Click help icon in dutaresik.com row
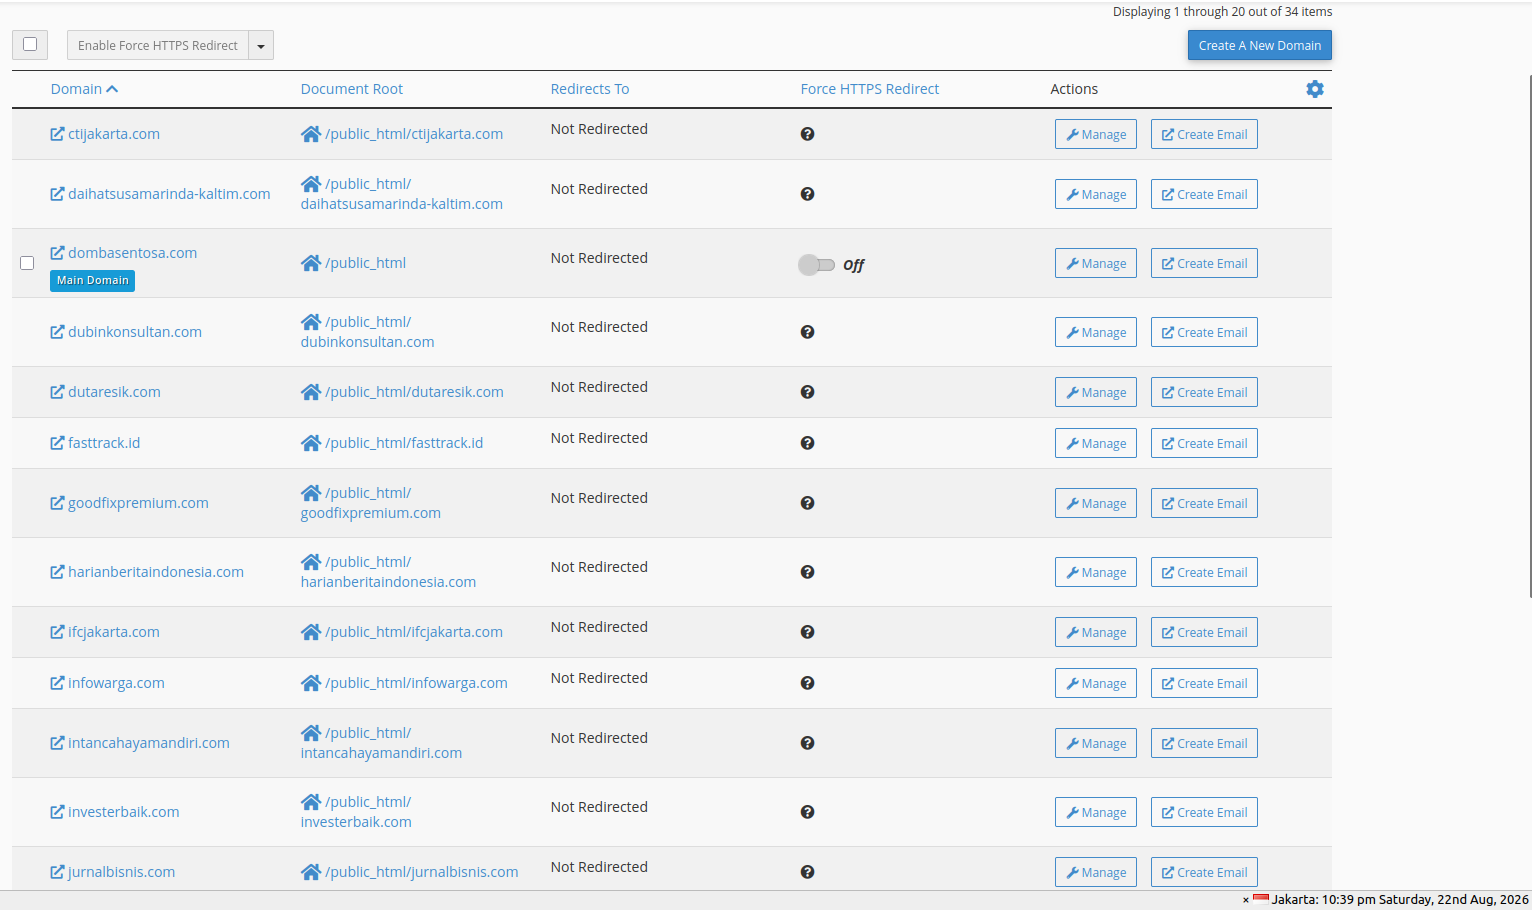Viewport: 1532px width, 910px height. [x=807, y=392]
